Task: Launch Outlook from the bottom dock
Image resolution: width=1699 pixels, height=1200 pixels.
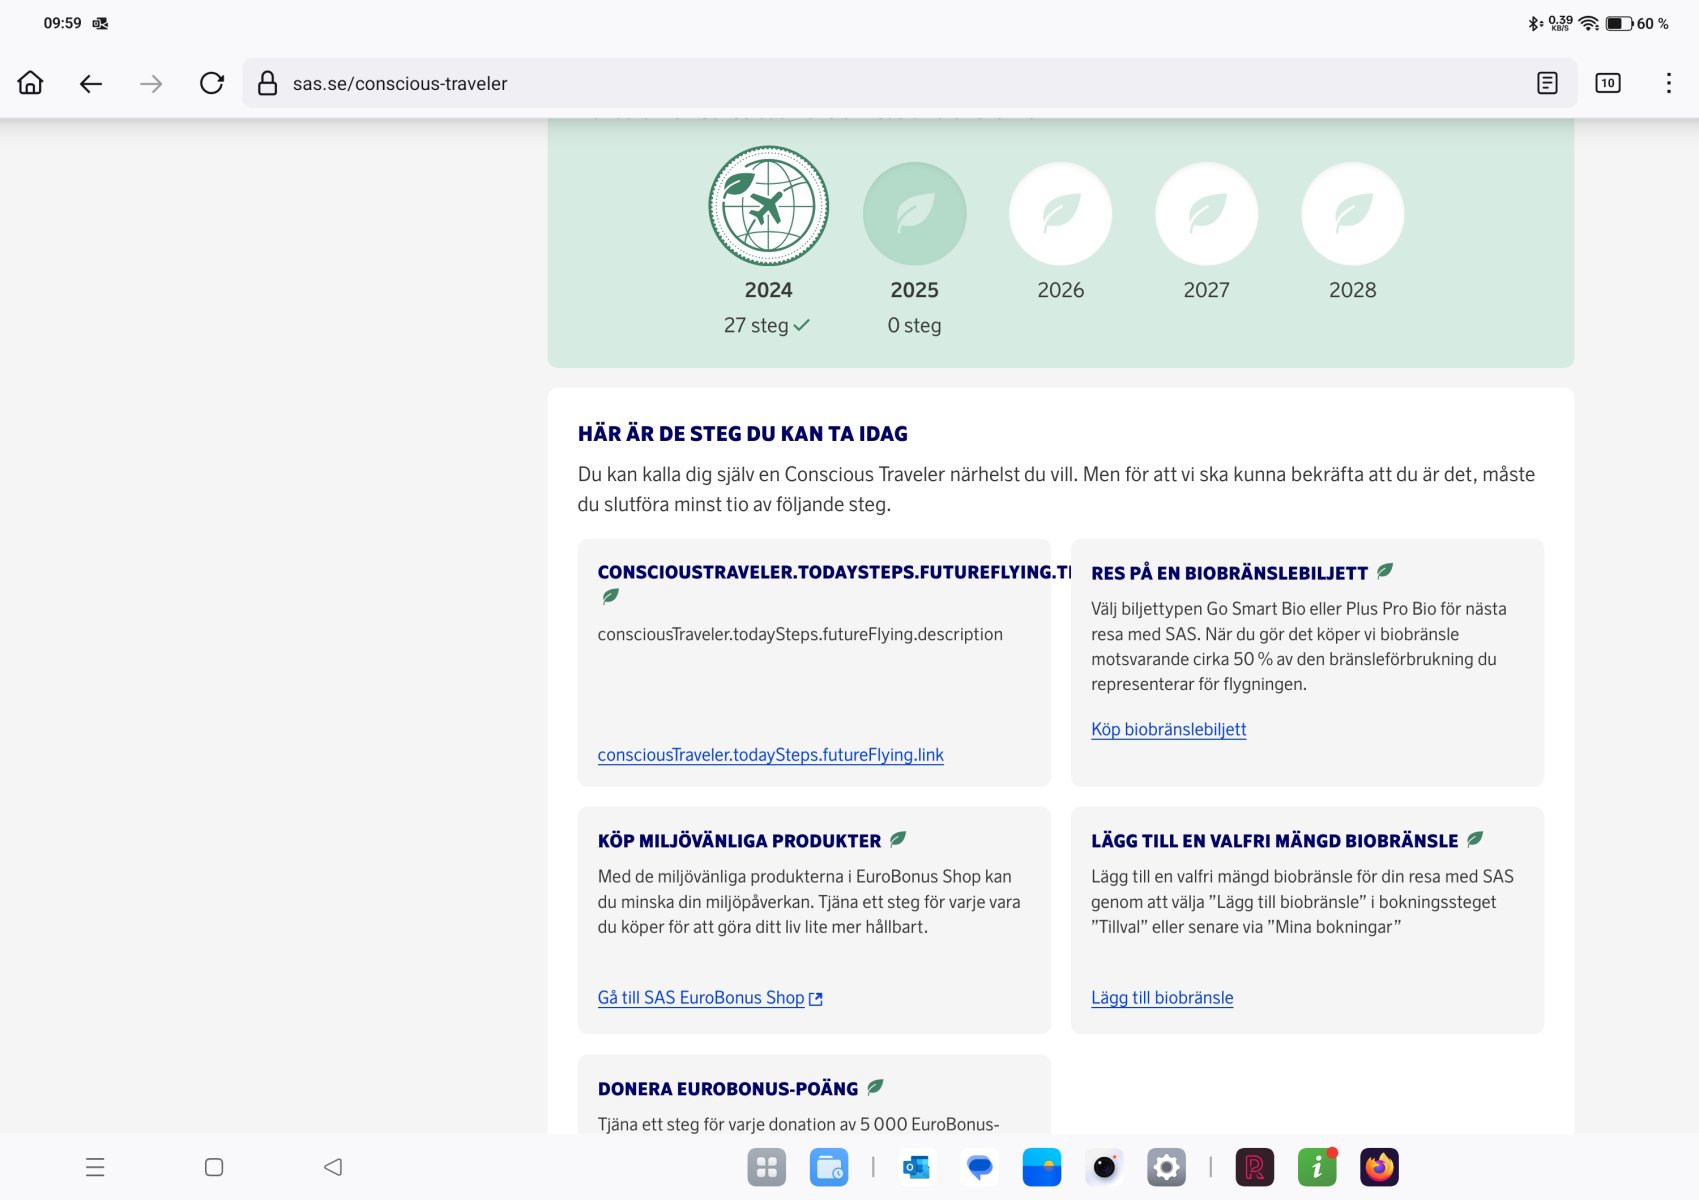Action: [916, 1167]
